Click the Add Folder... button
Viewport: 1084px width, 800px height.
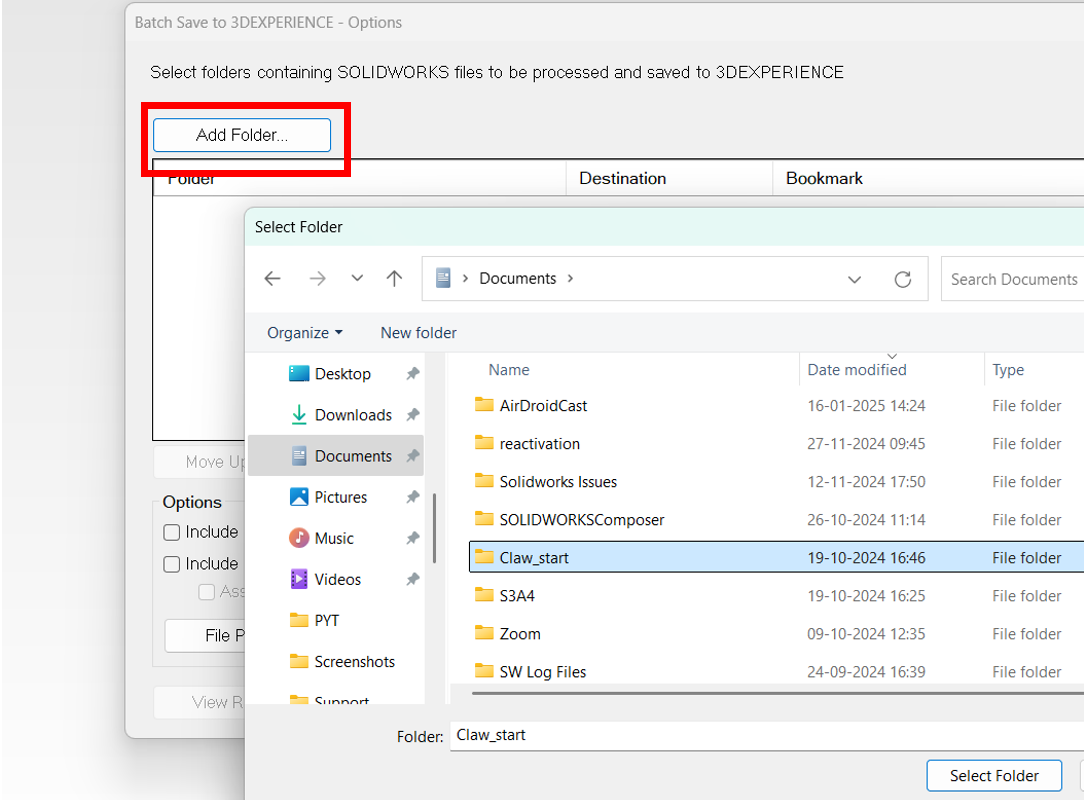[242, 135]
